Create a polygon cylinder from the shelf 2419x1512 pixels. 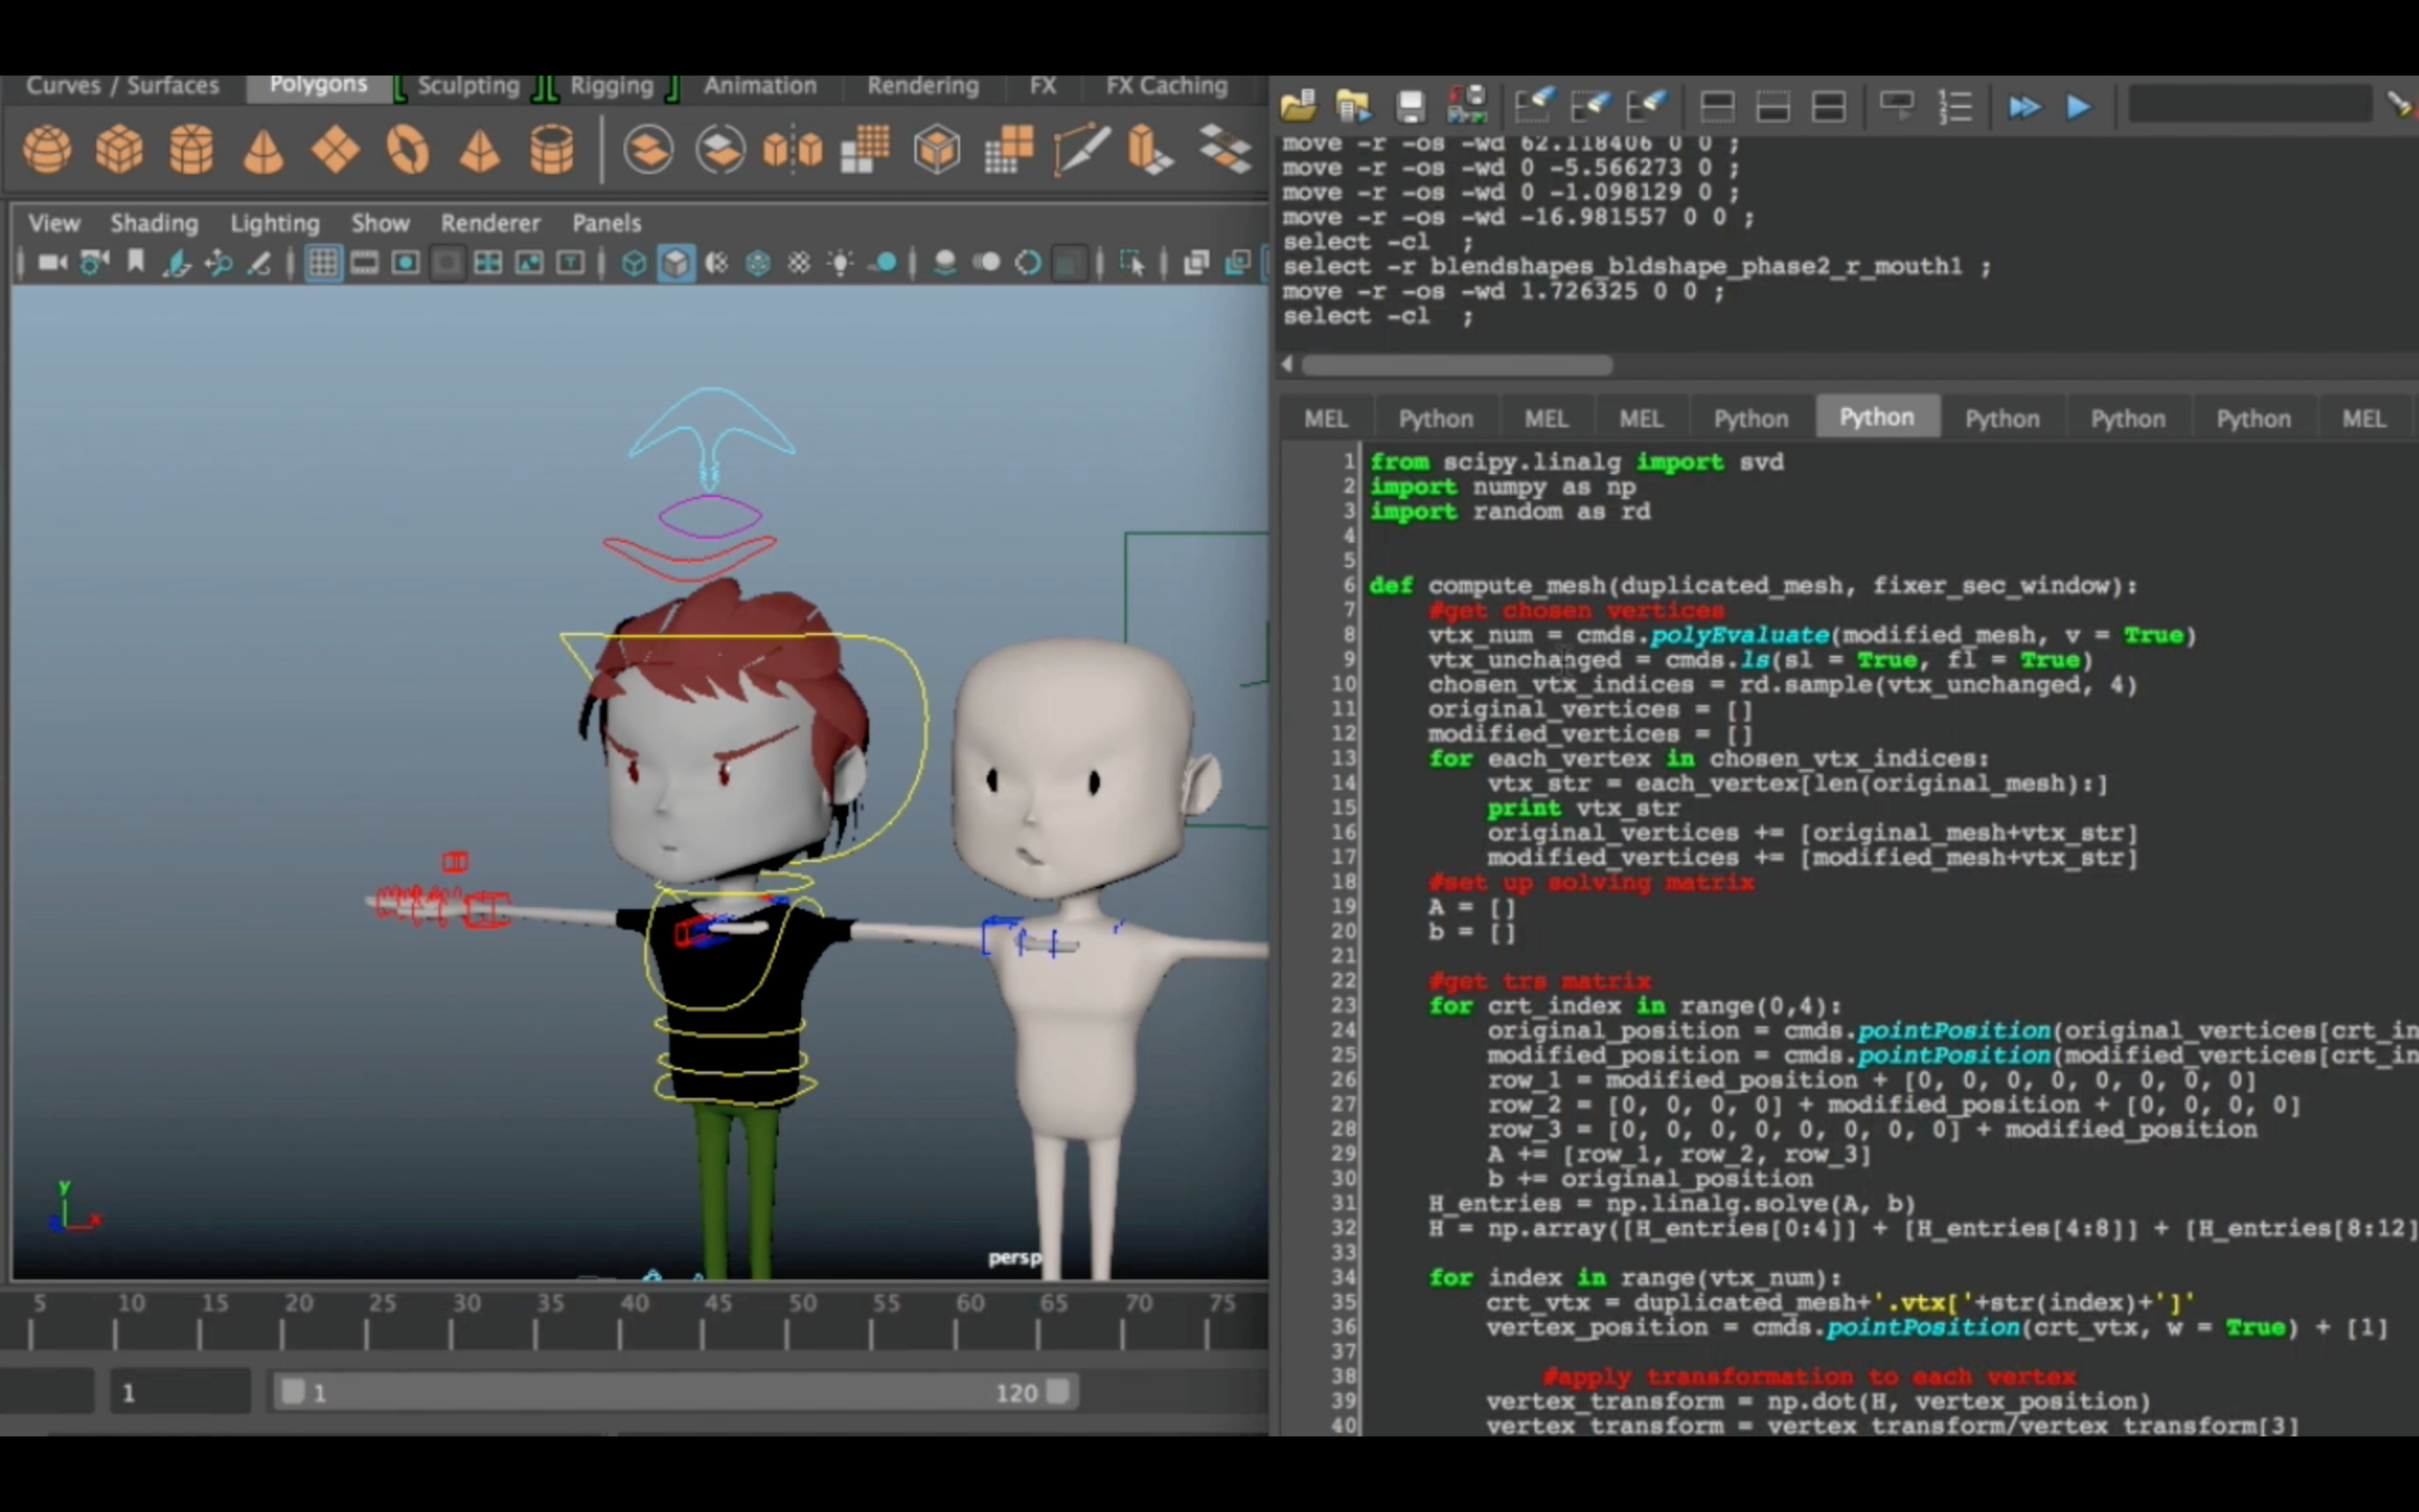pyautogui.click(x=191, y=150)
